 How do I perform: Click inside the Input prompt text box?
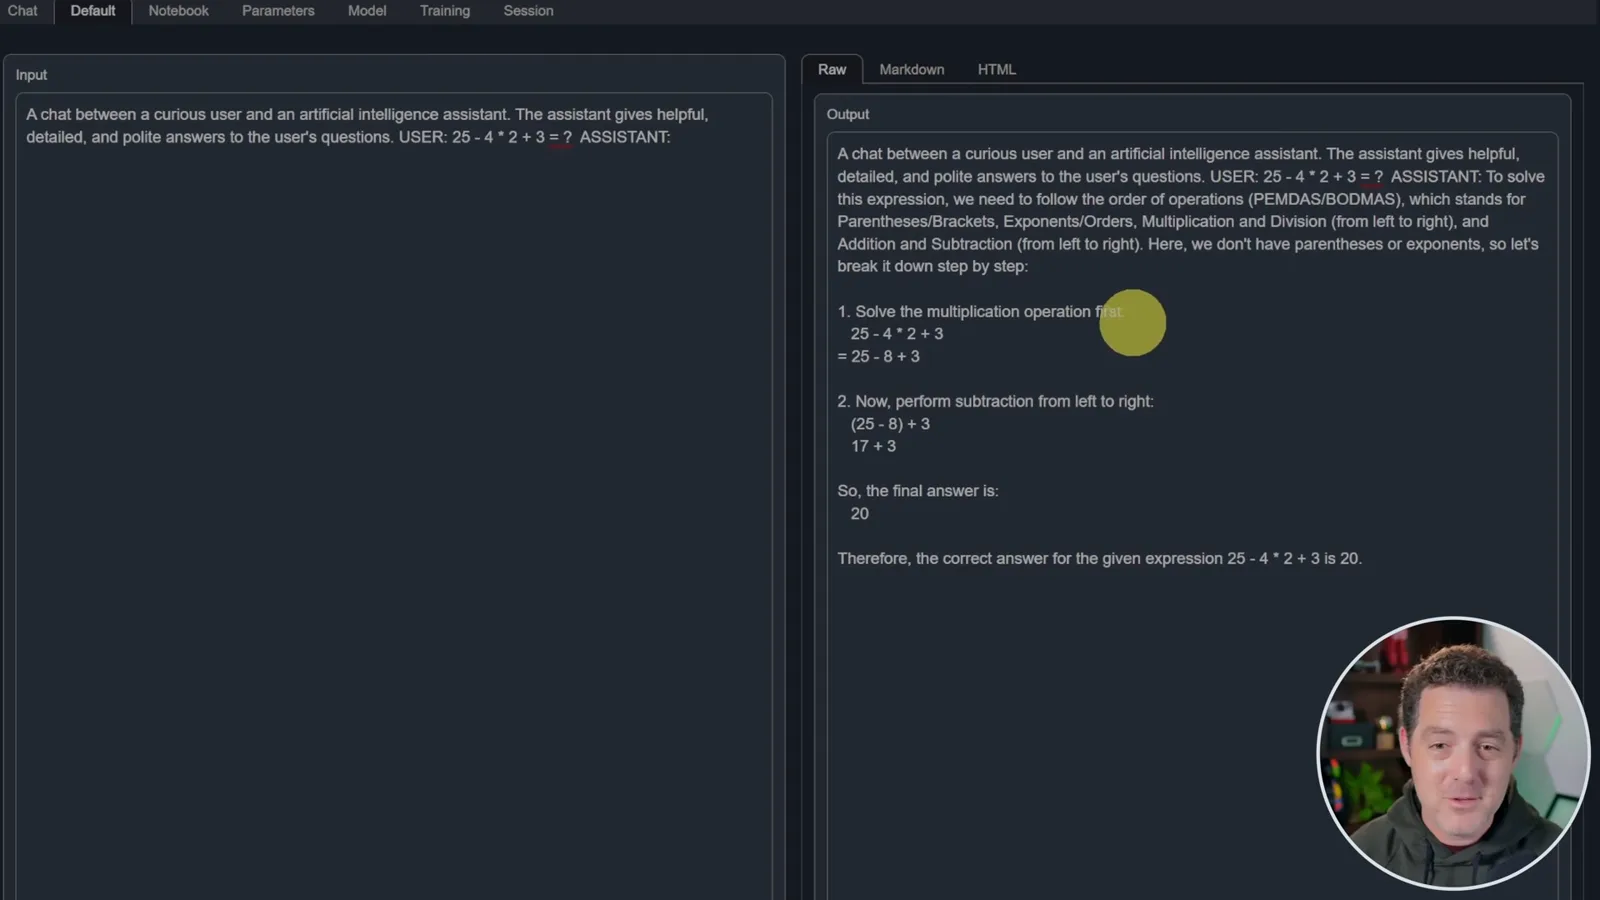tap(394, 495)
